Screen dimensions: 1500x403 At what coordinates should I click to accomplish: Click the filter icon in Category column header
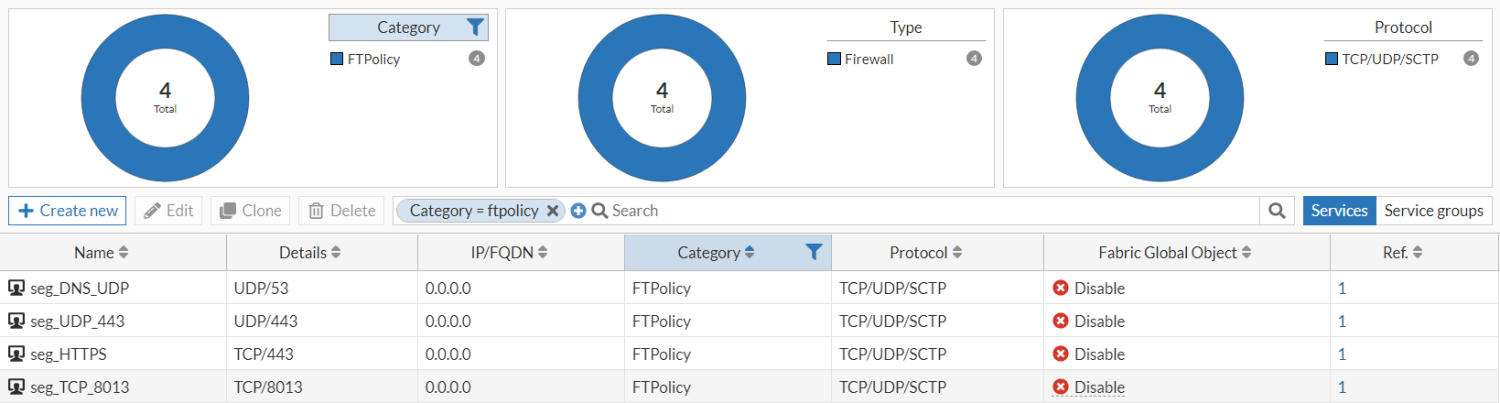click(x=814, y=253)
